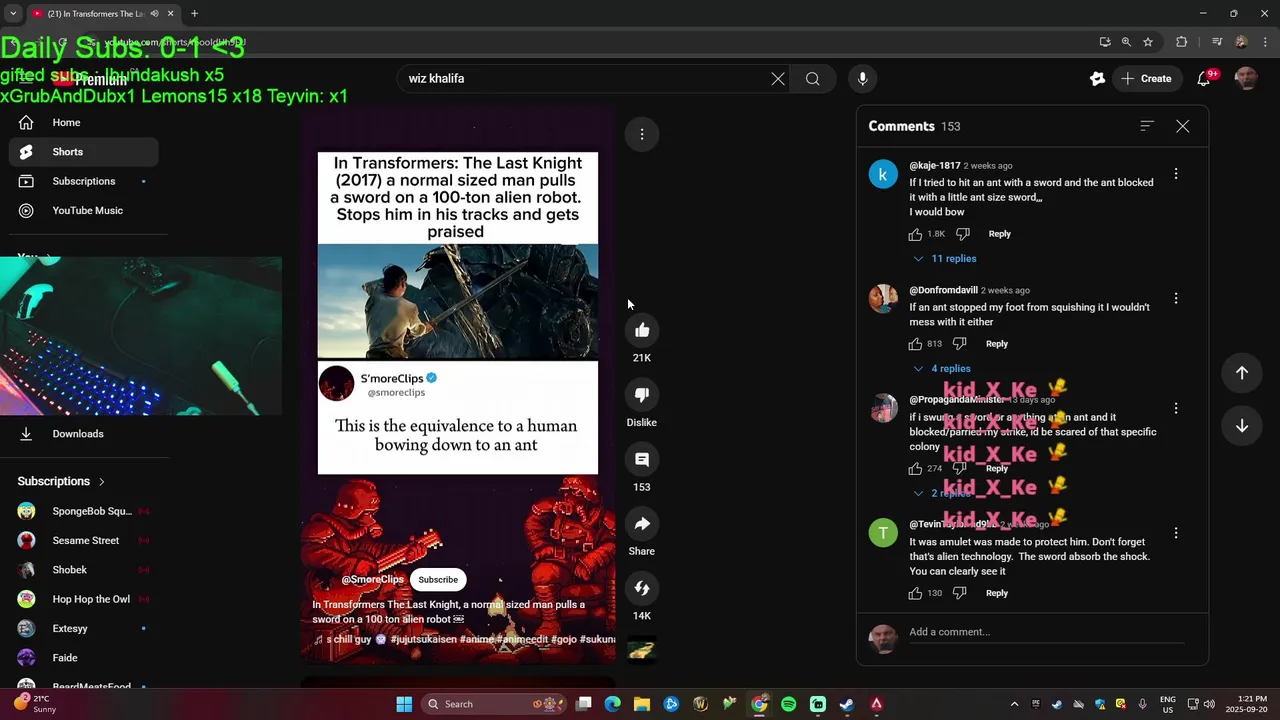The image size is (1280, 720).
Task: Open Sesame Street channel subscription
Action: coord(84,540)
